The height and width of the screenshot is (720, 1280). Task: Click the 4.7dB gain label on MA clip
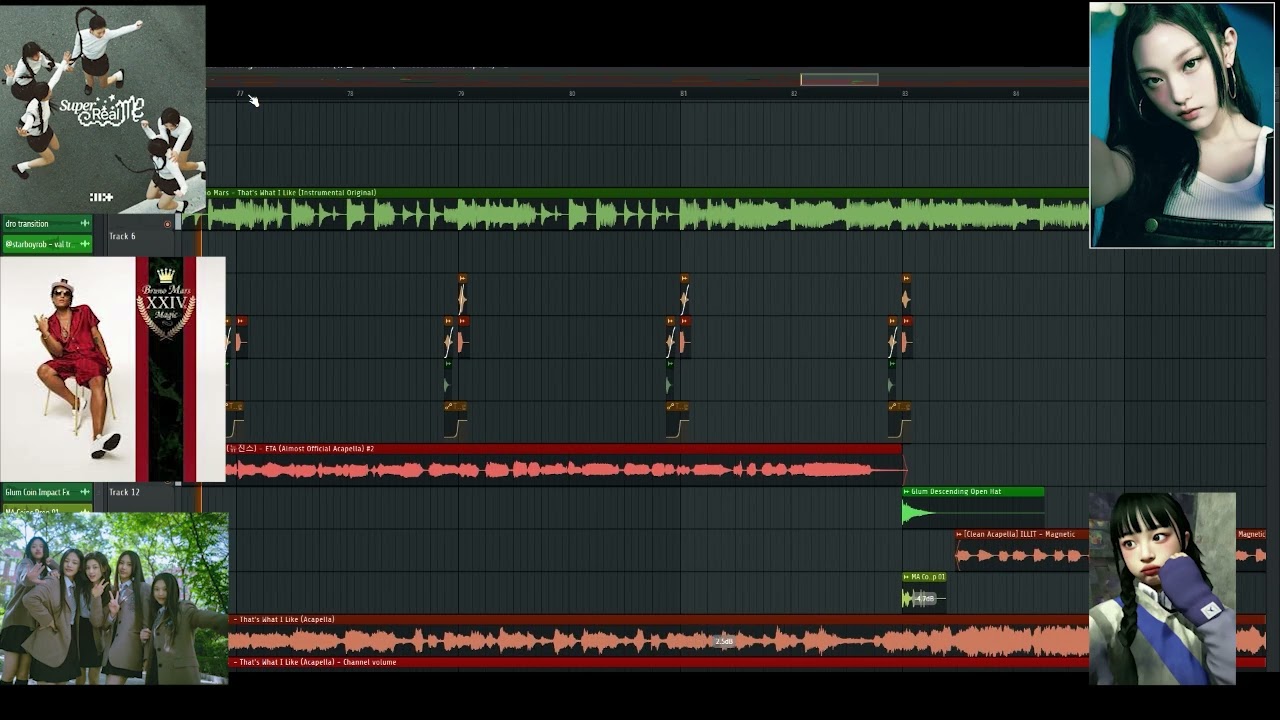coord(925,599)
